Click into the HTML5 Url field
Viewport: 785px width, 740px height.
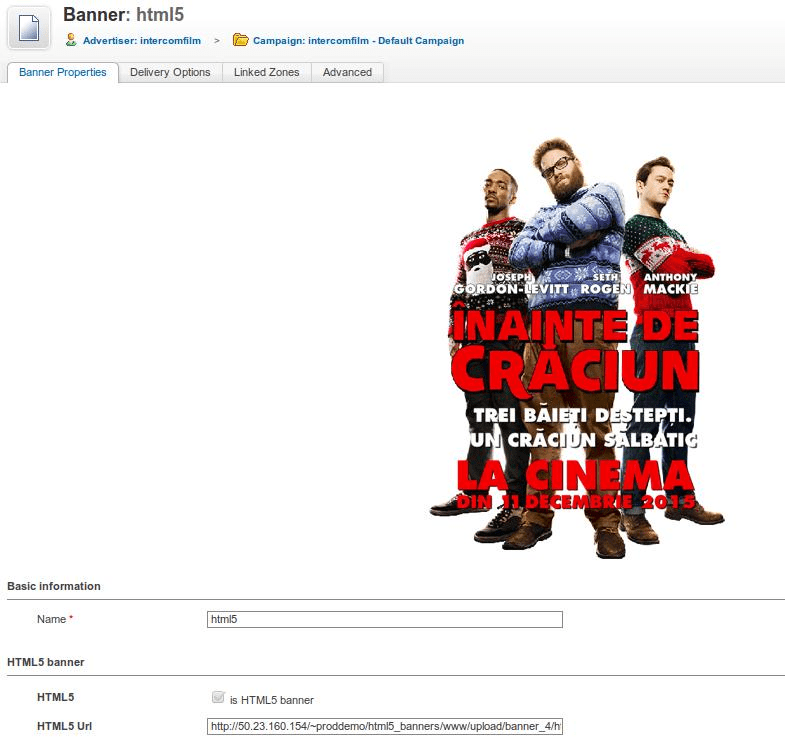click(x=384, y=727)
